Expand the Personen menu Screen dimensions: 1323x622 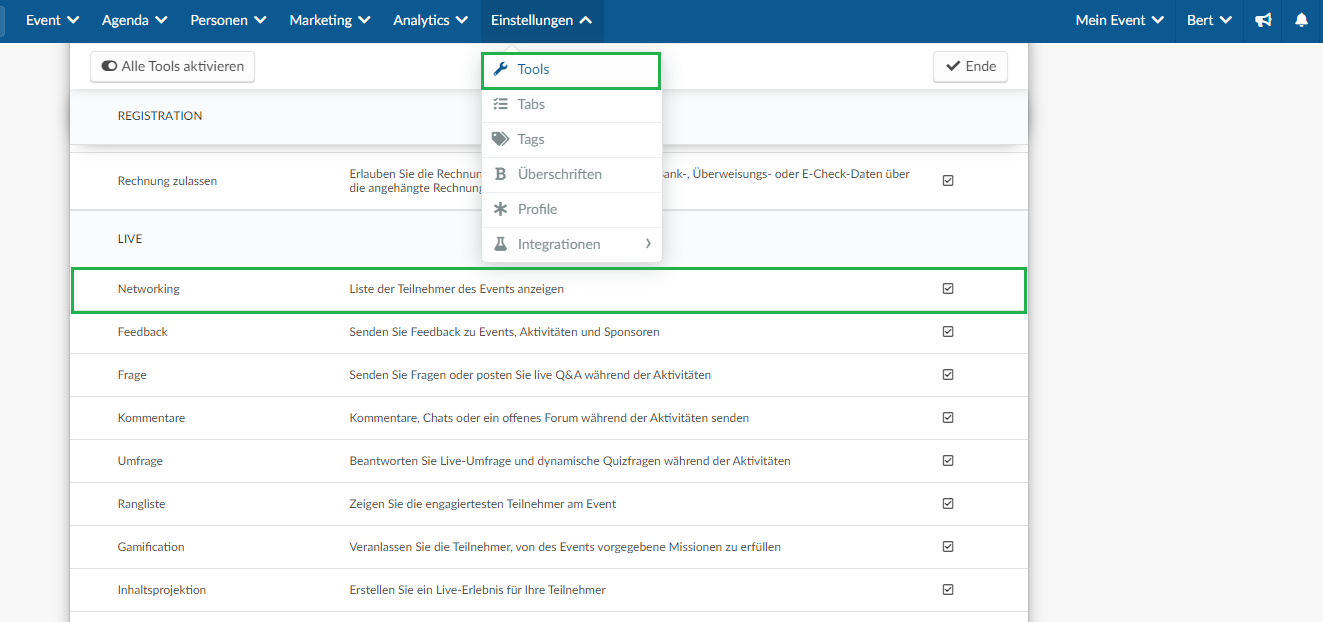click(228, 20)
